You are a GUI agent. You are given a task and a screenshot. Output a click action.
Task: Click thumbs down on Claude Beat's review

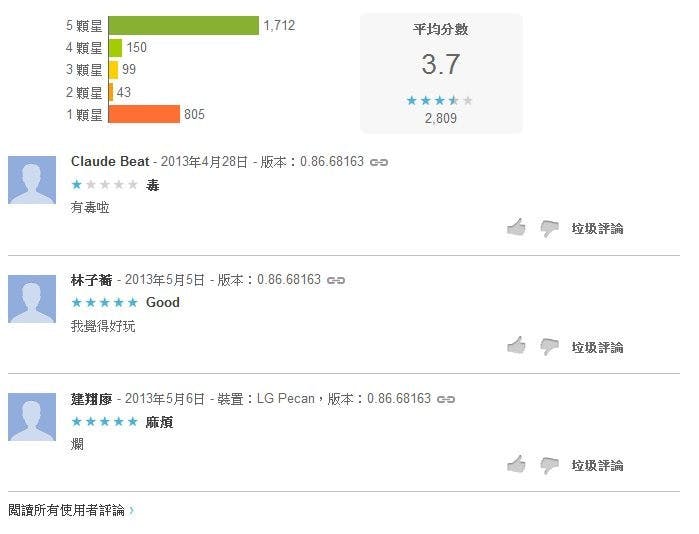coord(549,228)
